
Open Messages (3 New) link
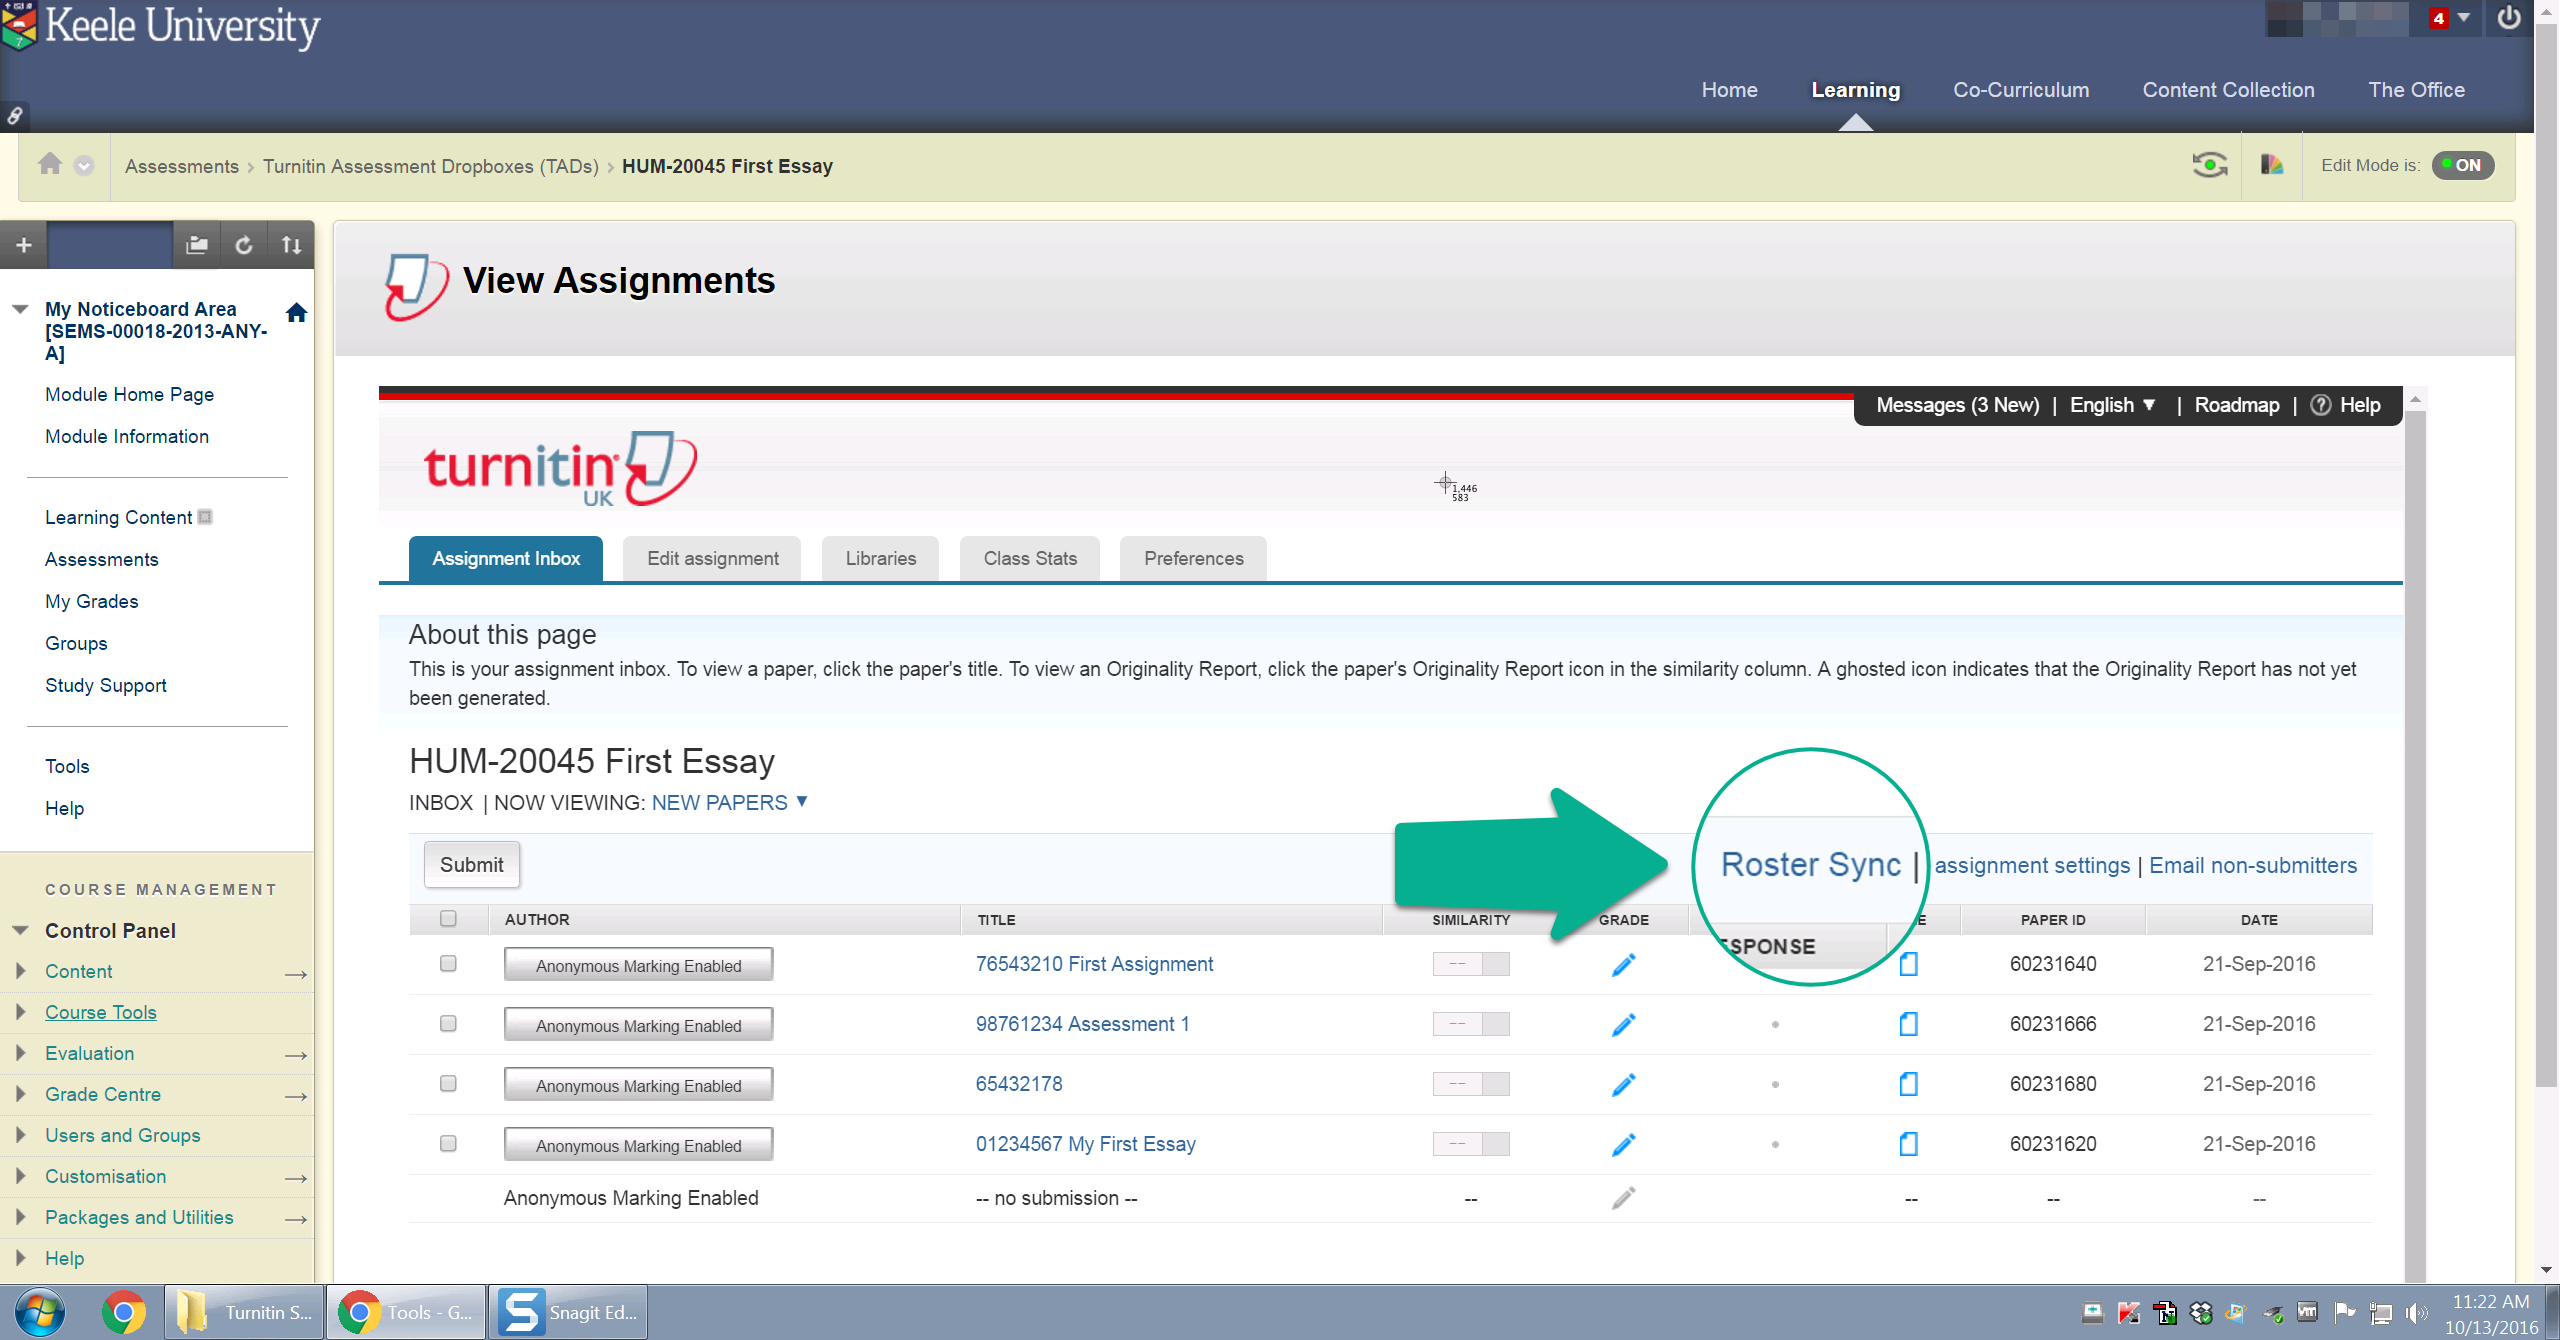tap(1957, 405)
